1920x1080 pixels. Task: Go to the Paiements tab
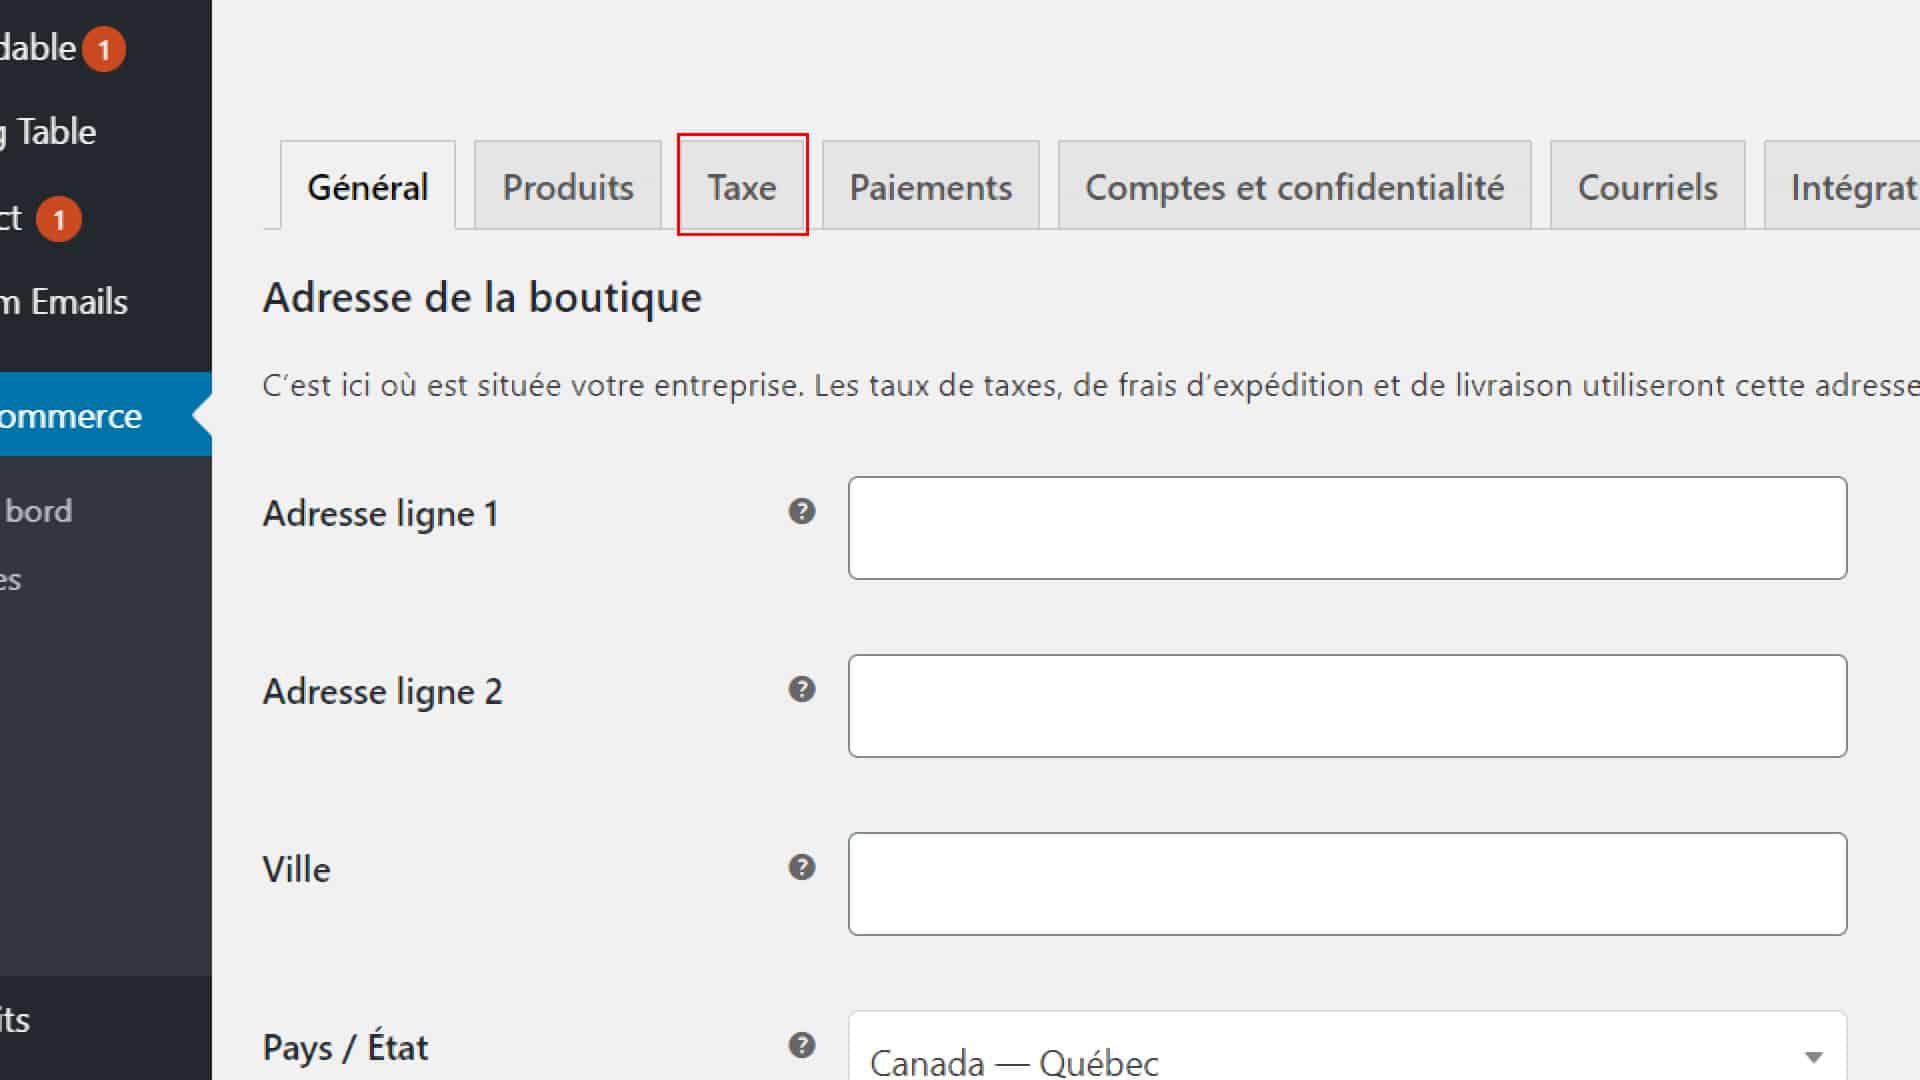pos(931,186)
